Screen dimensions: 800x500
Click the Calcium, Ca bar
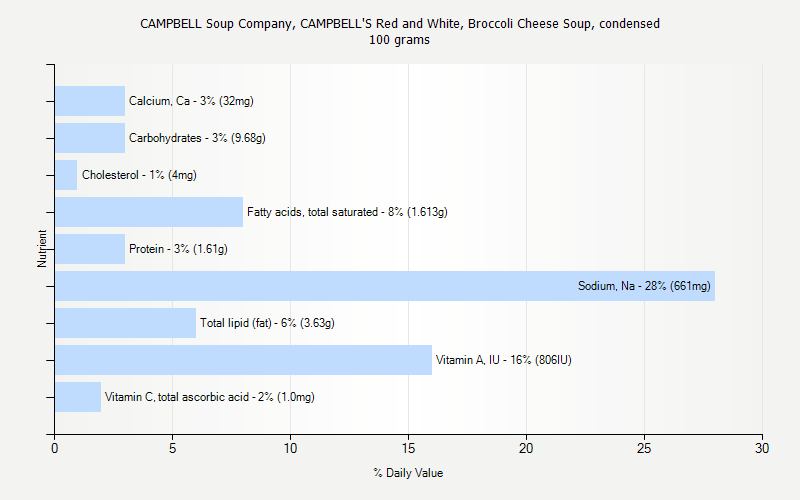pos(90,101)
